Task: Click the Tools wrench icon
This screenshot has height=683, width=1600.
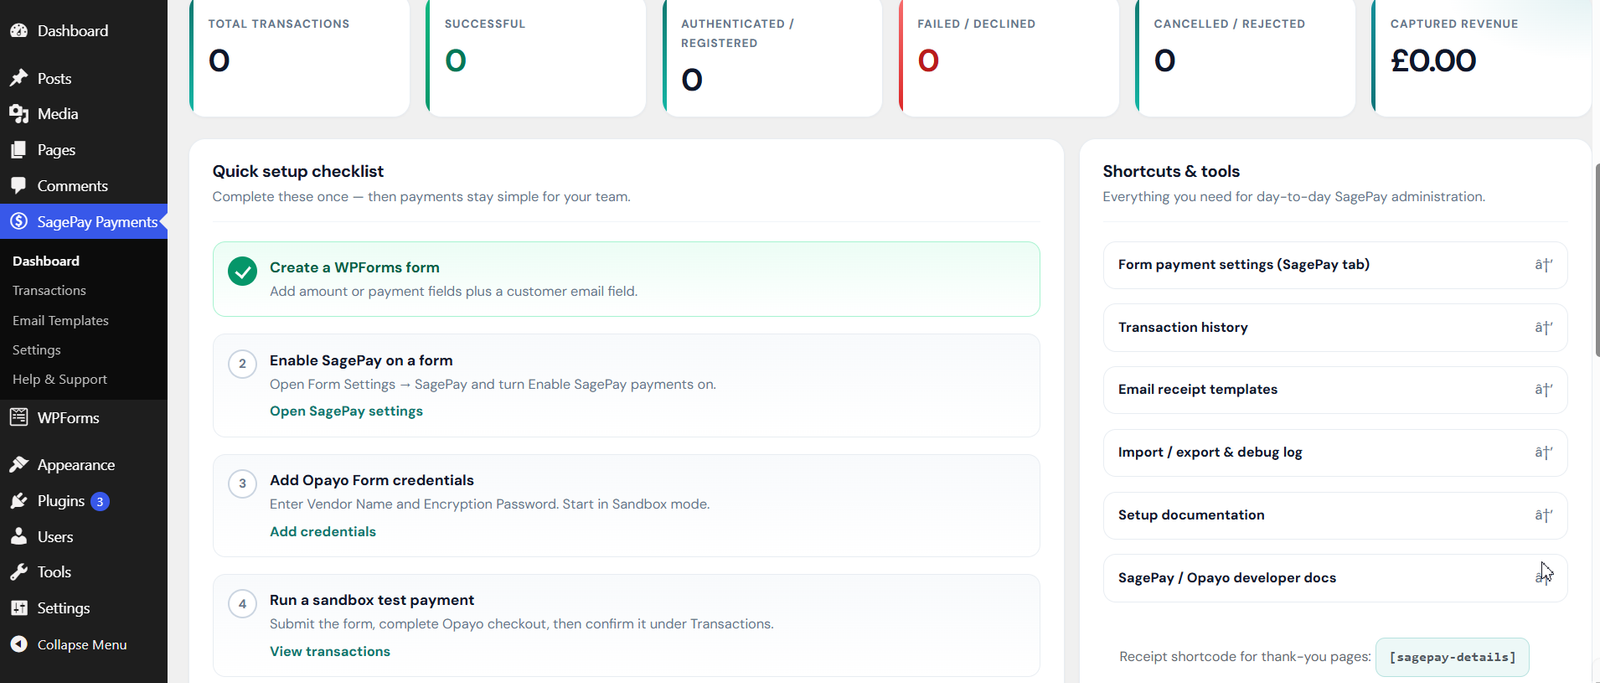Action: [19, 572]
